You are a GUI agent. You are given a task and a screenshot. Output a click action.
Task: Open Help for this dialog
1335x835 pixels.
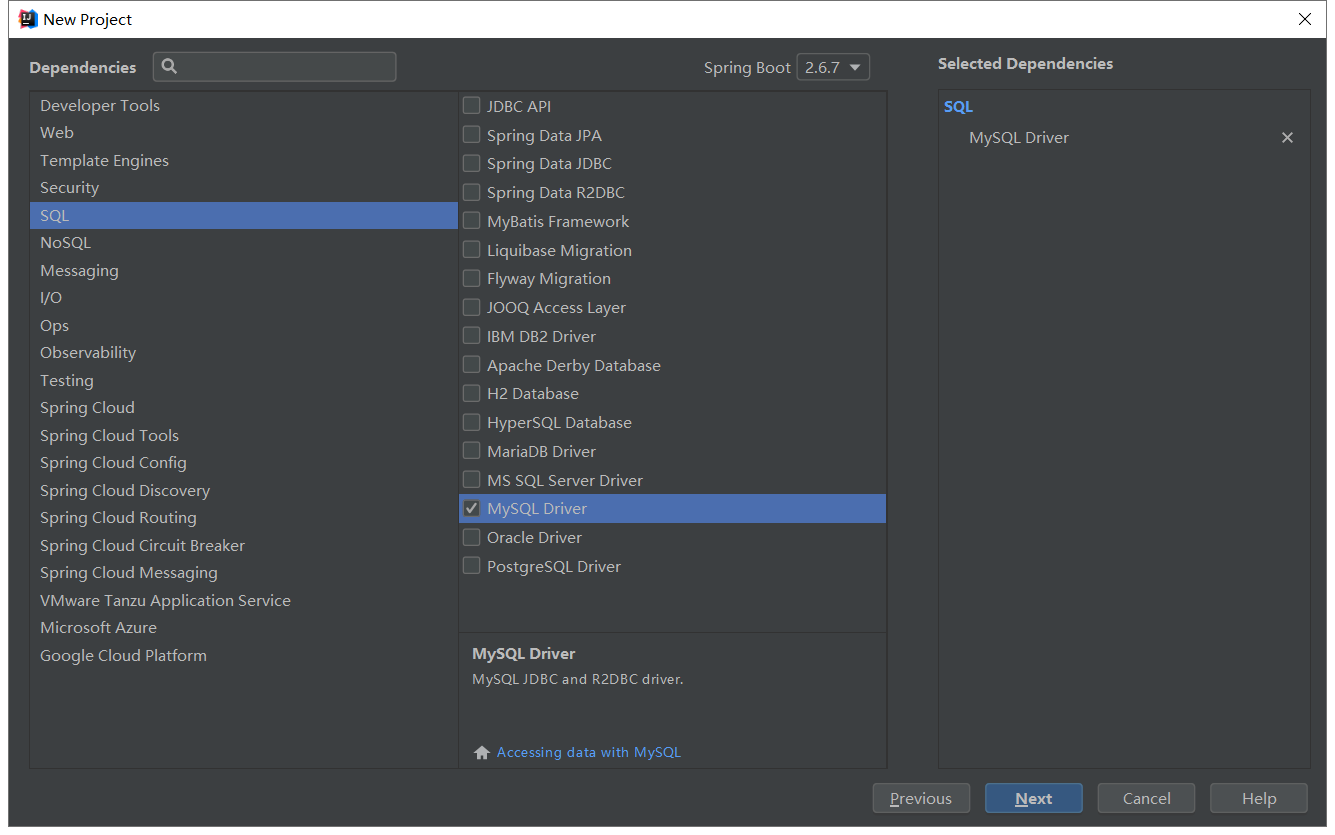coord(1258,798)
